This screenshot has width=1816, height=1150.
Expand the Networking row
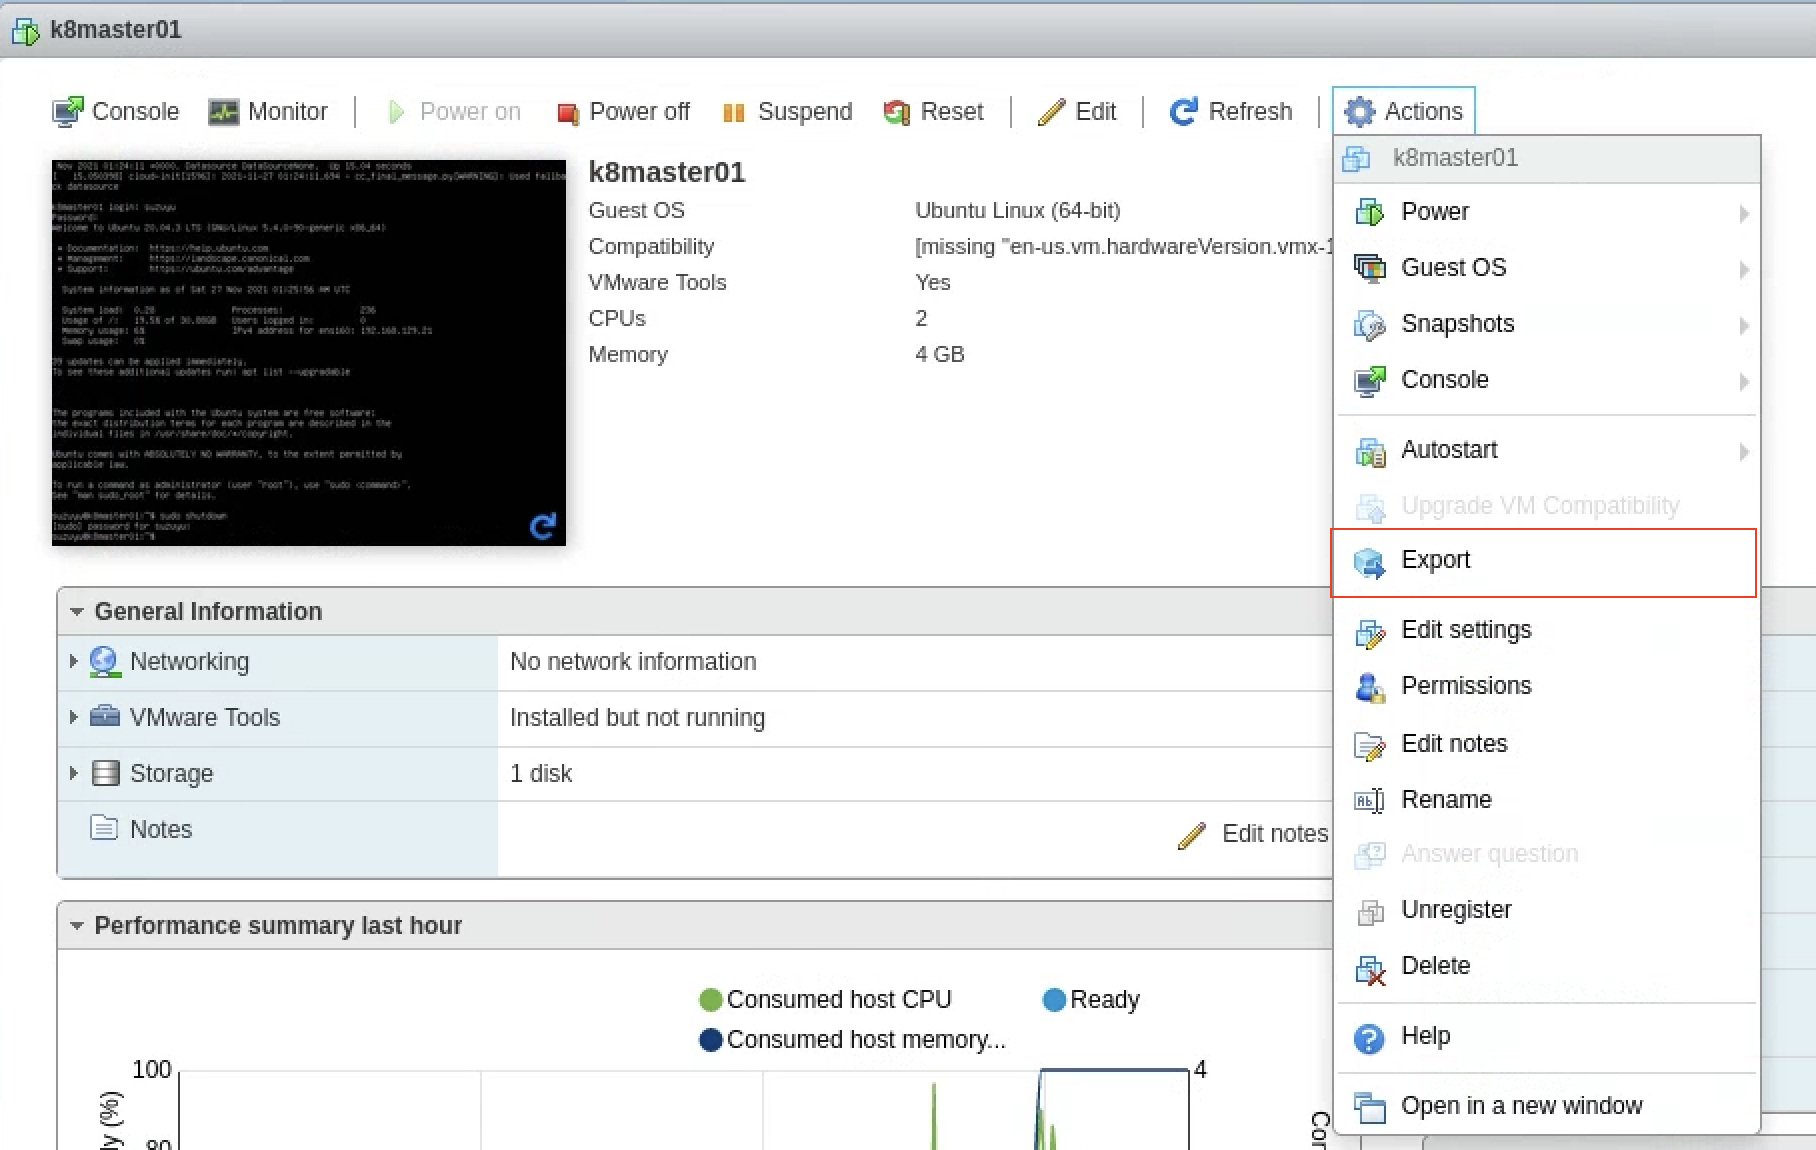pyautogui.click(x=73, y=661)
